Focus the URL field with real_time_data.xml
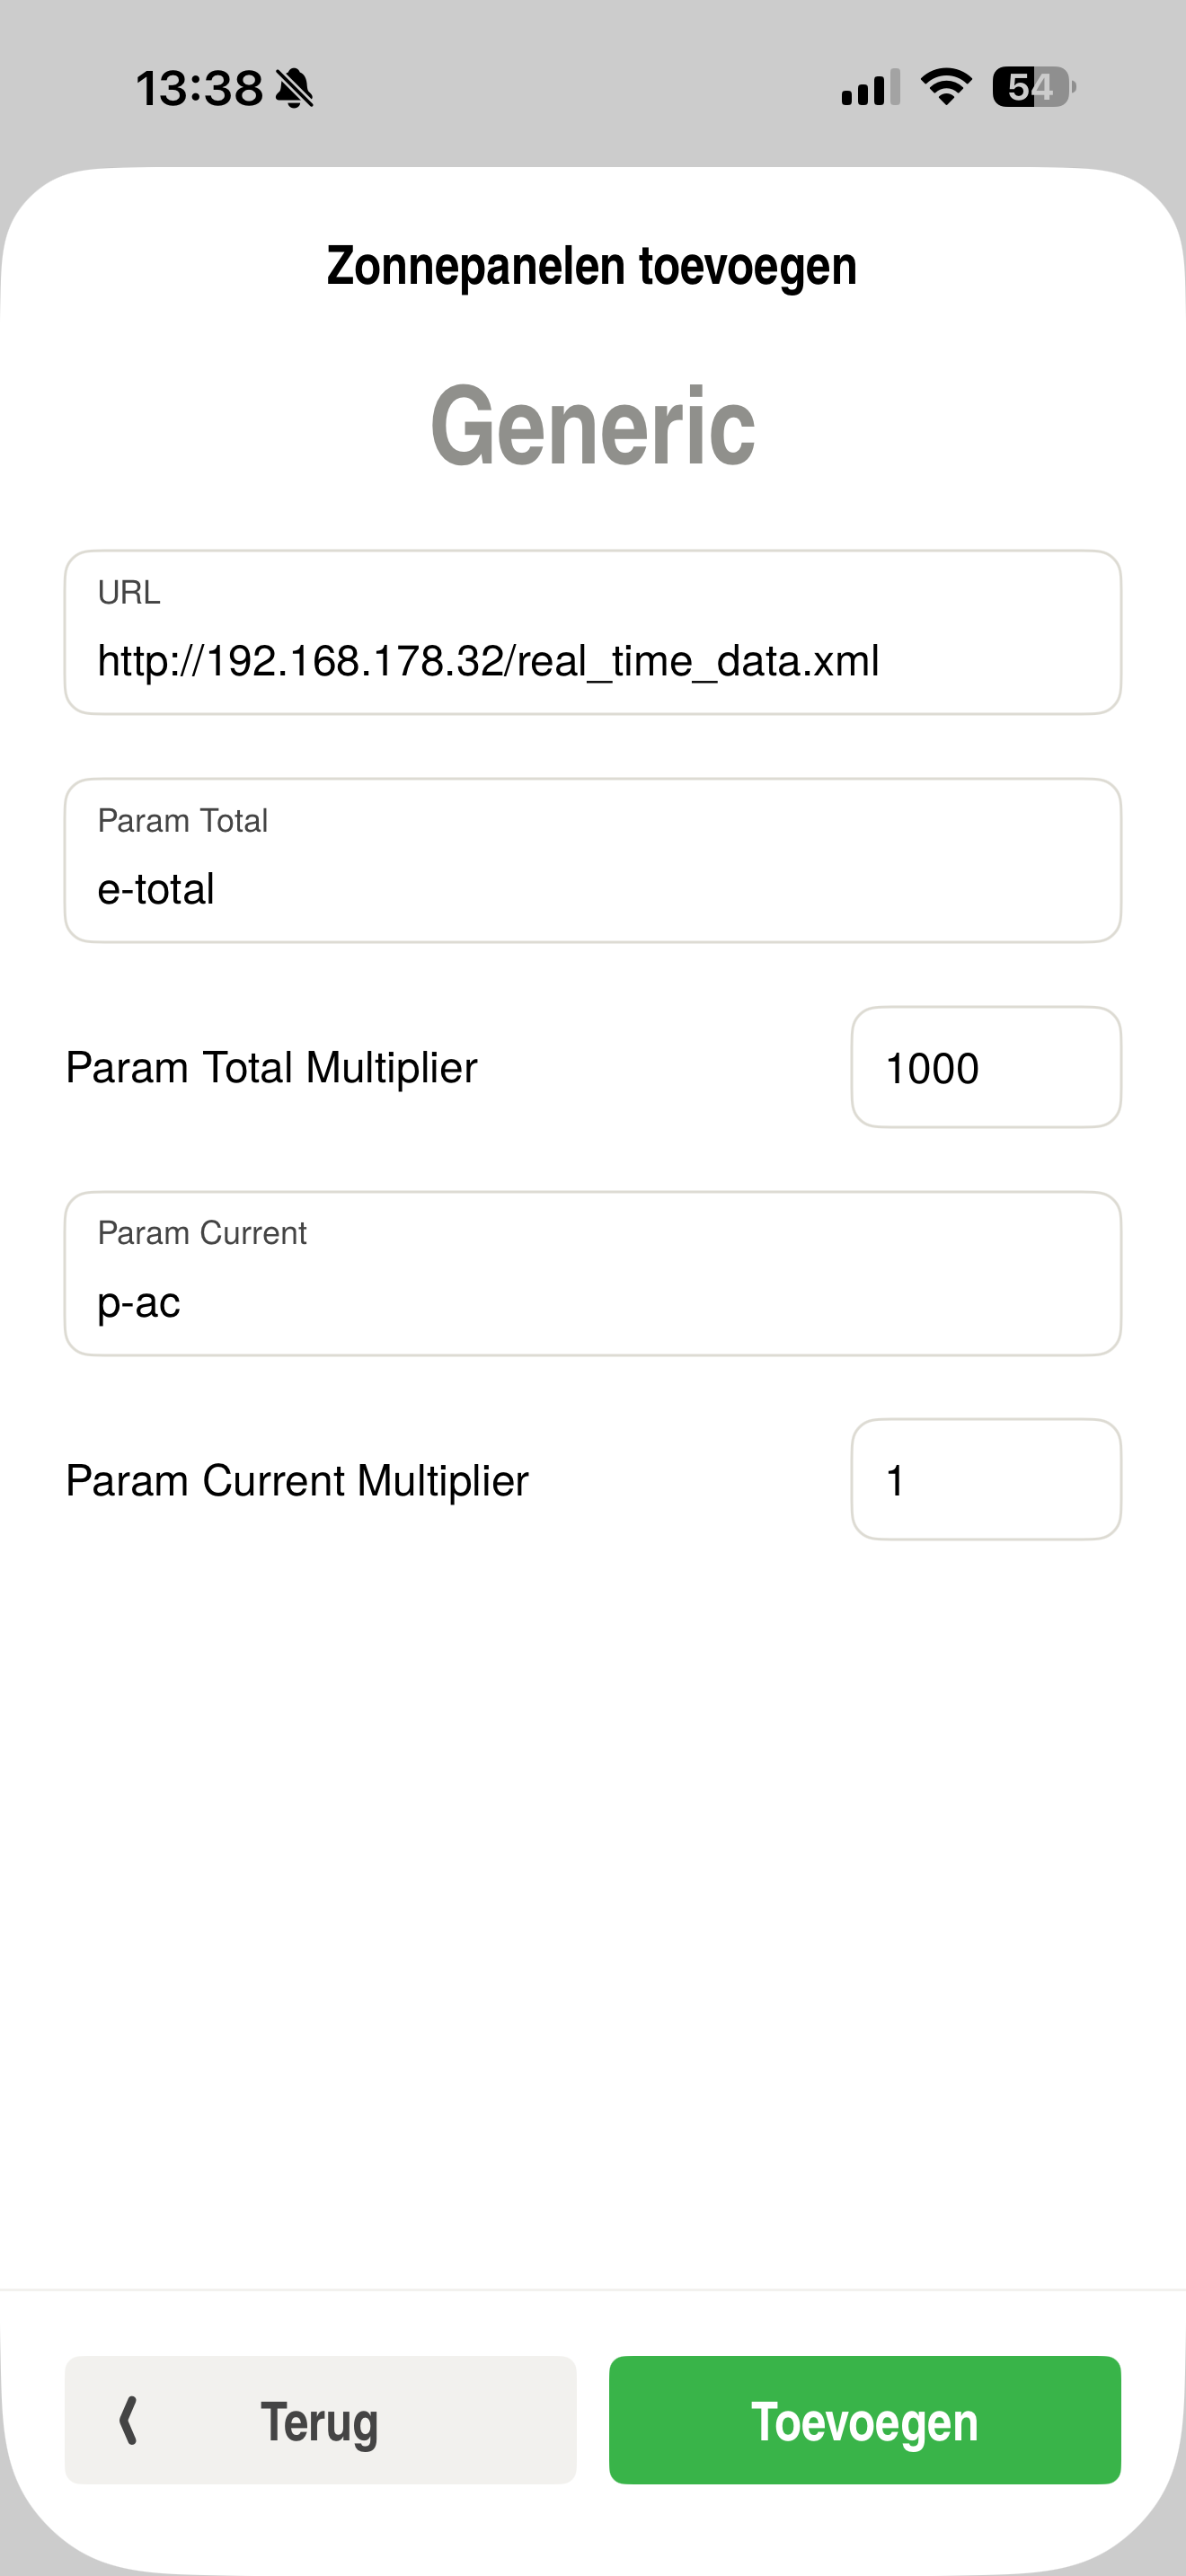 592,660
